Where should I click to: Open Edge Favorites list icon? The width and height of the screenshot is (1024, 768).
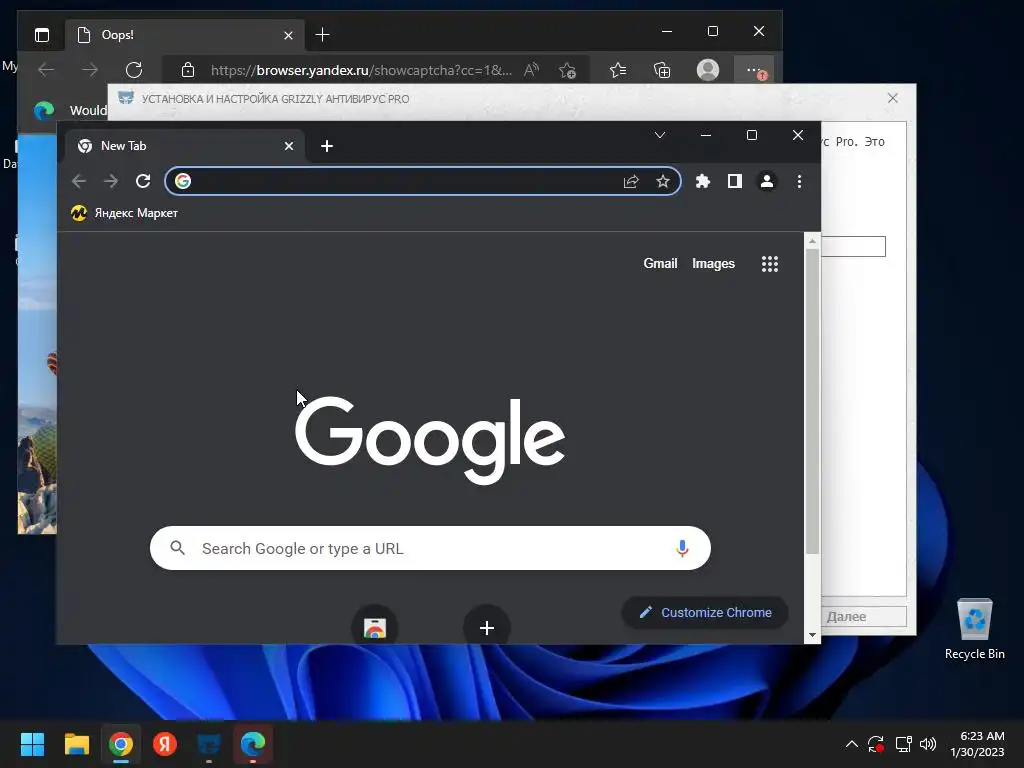pos(618,70)
